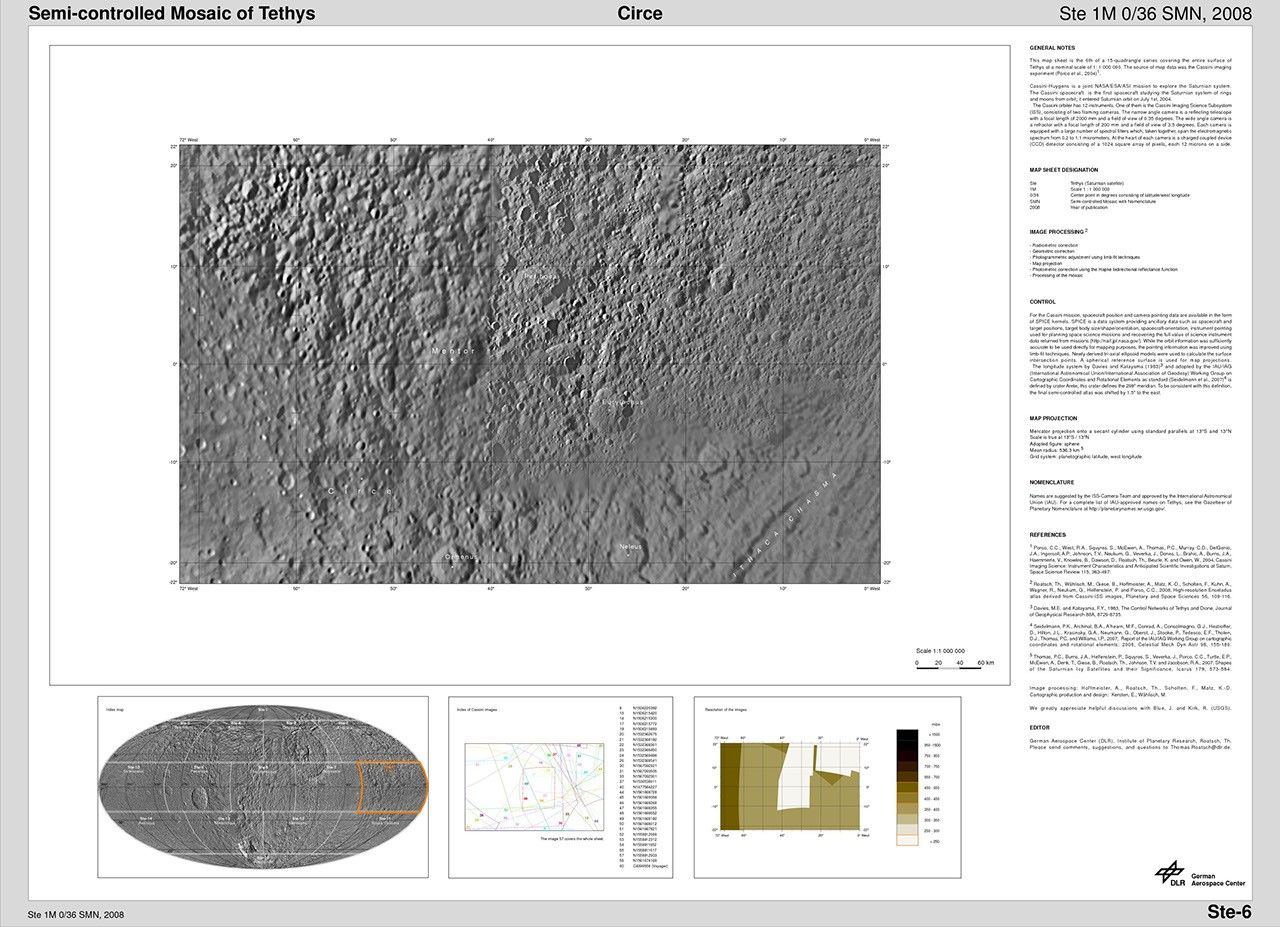Click the References heading
This screenshot has height=927, width=1280.
click(x=1048, y=535)
